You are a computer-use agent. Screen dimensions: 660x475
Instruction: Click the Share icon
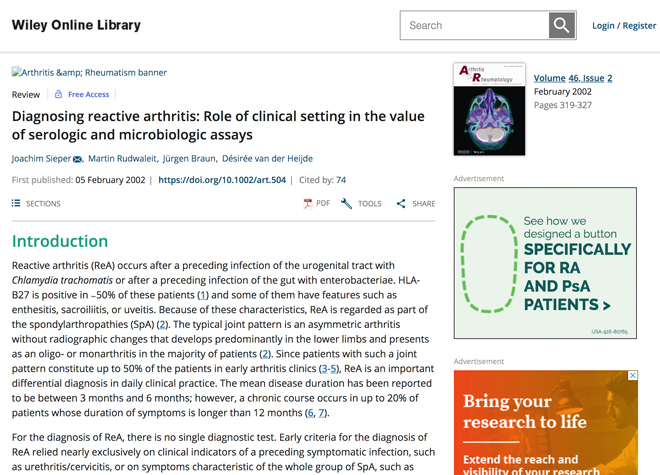point(401,204)
